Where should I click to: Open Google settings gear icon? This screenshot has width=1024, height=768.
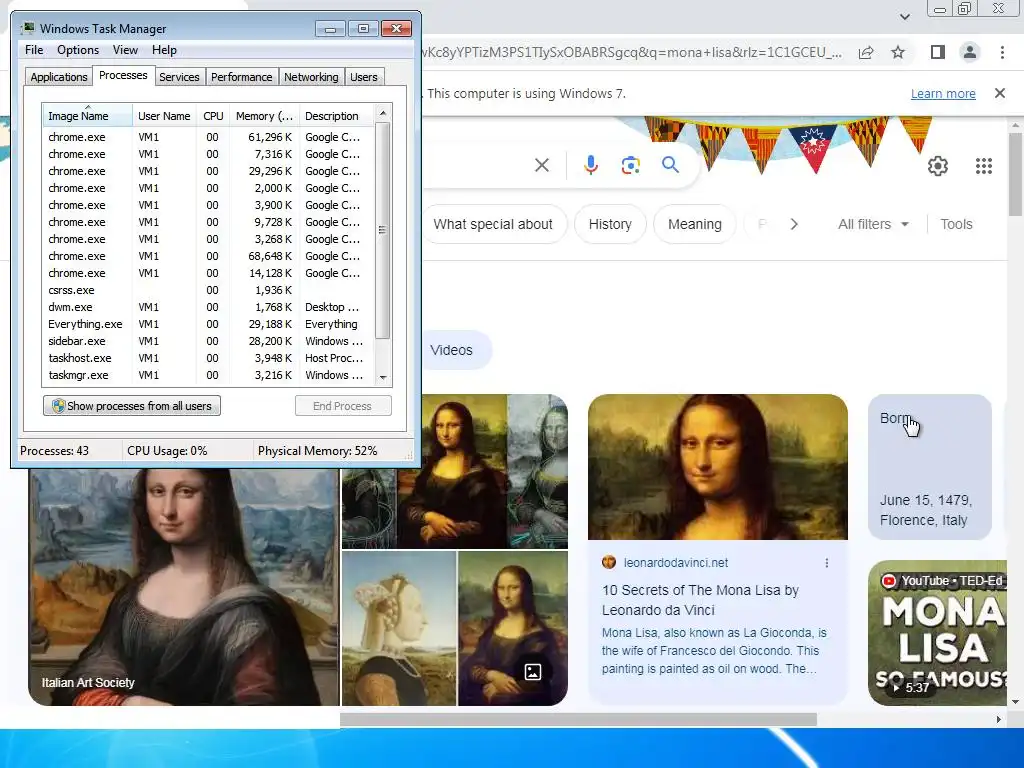938,166
